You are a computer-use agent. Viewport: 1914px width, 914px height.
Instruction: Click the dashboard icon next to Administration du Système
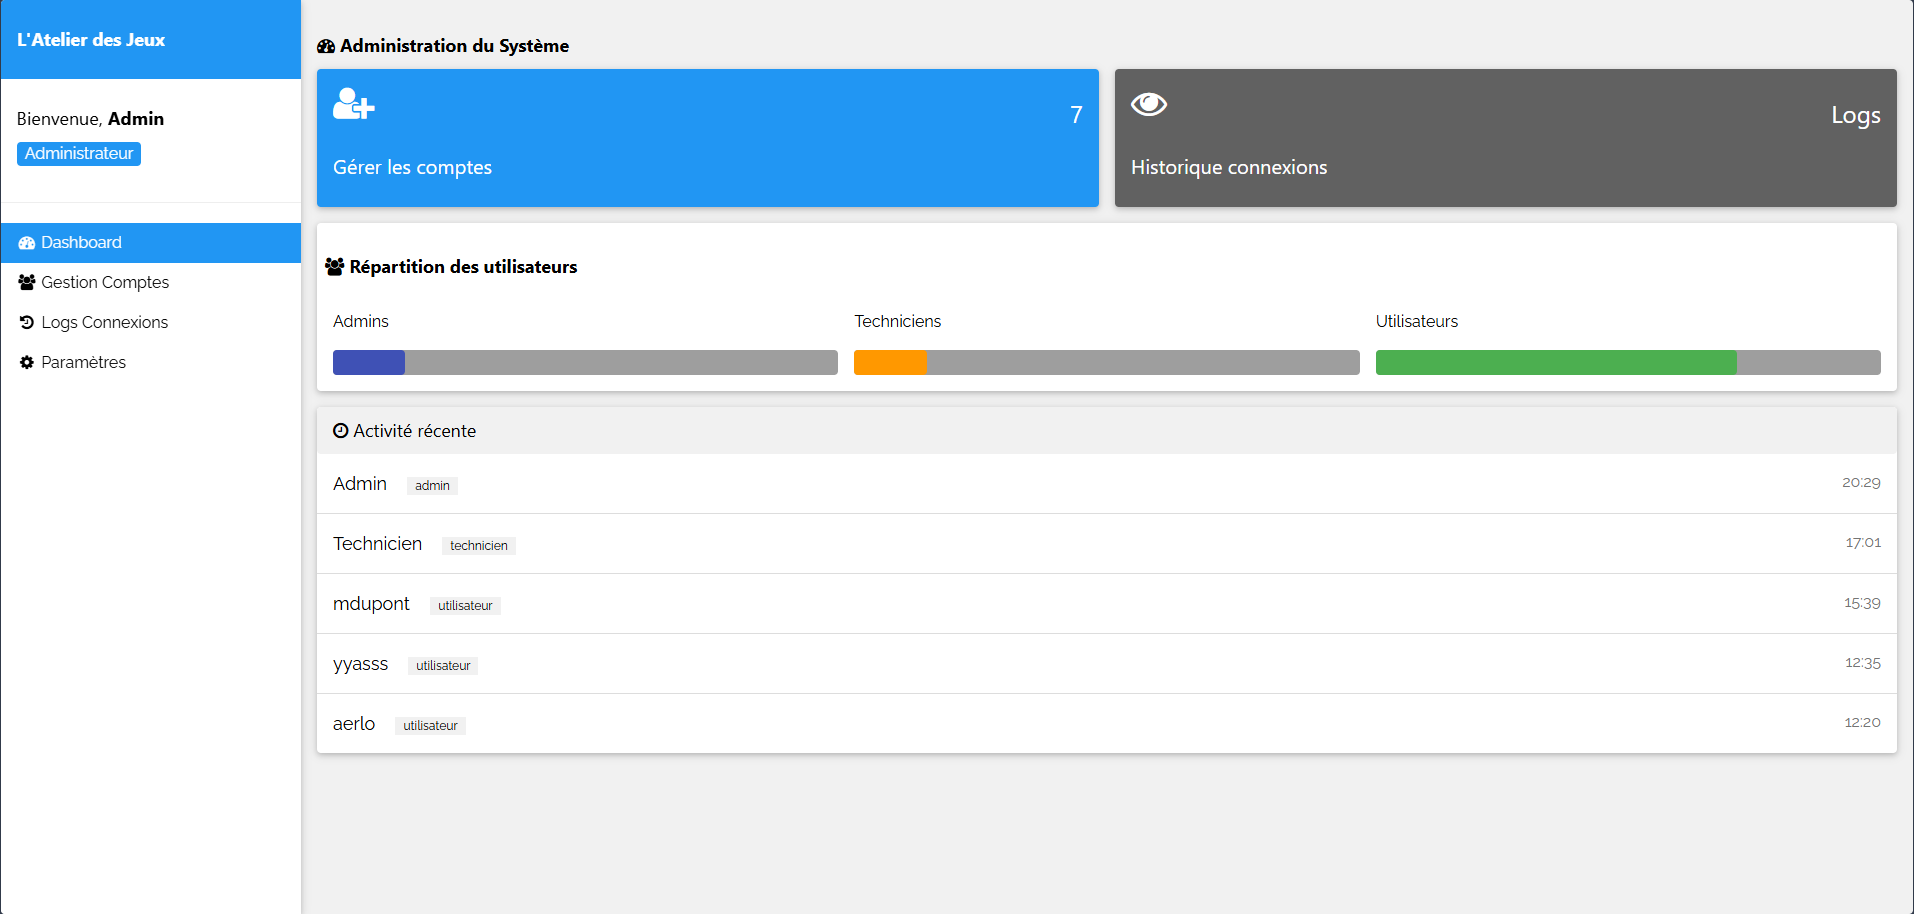(326, 46)
